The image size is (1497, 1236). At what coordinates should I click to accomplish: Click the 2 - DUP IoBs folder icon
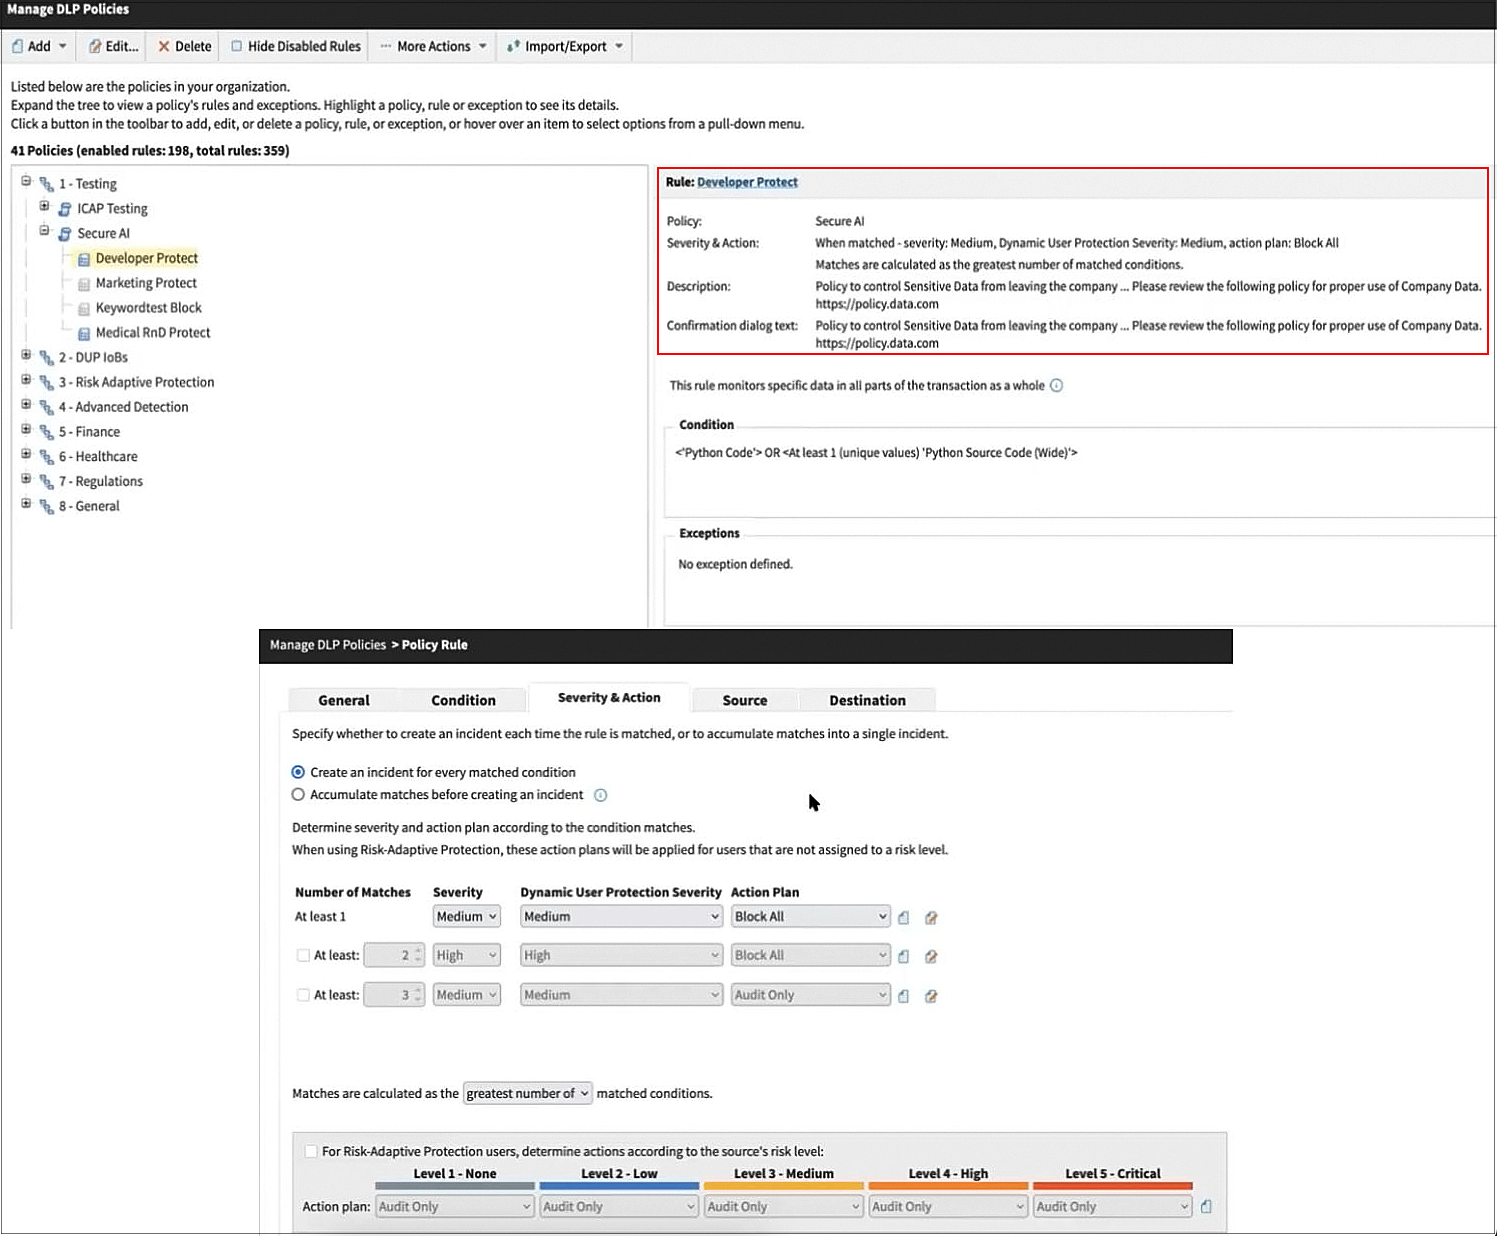click(x=46, y=357)
